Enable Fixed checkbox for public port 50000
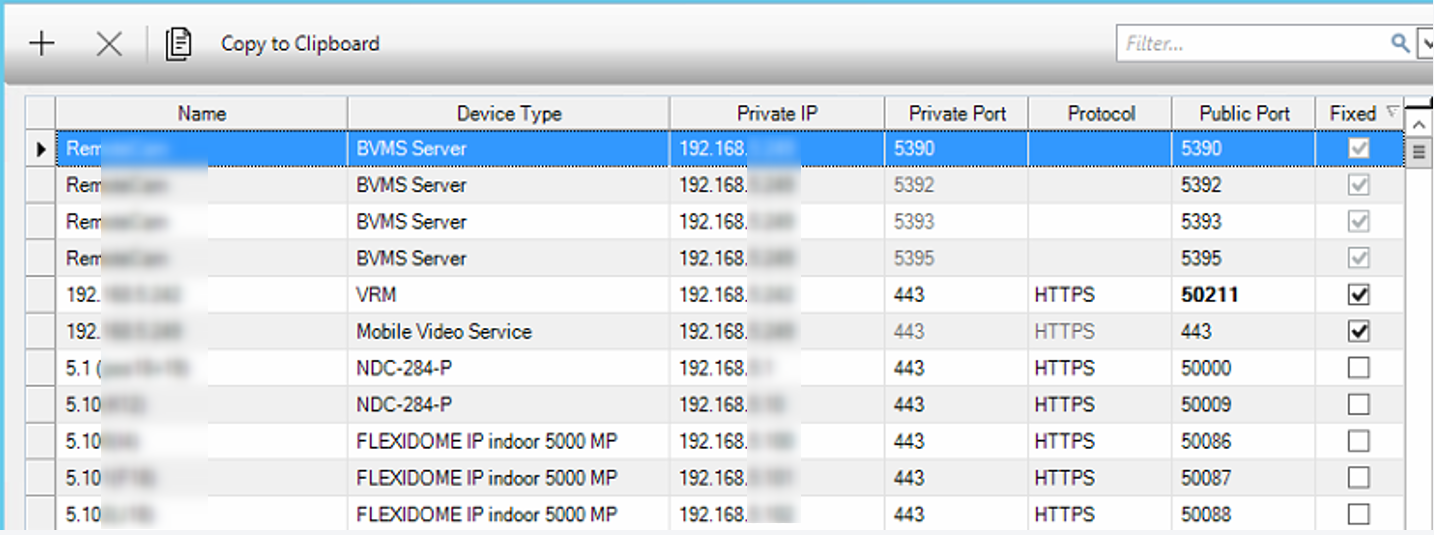 coord(1358,368)
